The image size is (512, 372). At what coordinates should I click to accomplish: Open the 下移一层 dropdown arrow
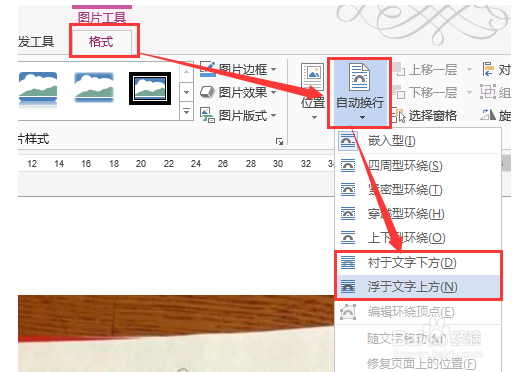(469, 92)
